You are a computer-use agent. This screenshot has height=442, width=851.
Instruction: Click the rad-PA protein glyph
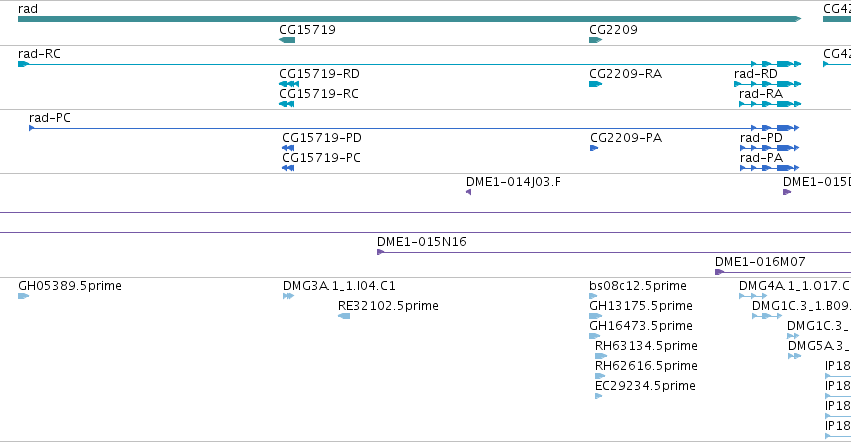click(x=770, y=168)
